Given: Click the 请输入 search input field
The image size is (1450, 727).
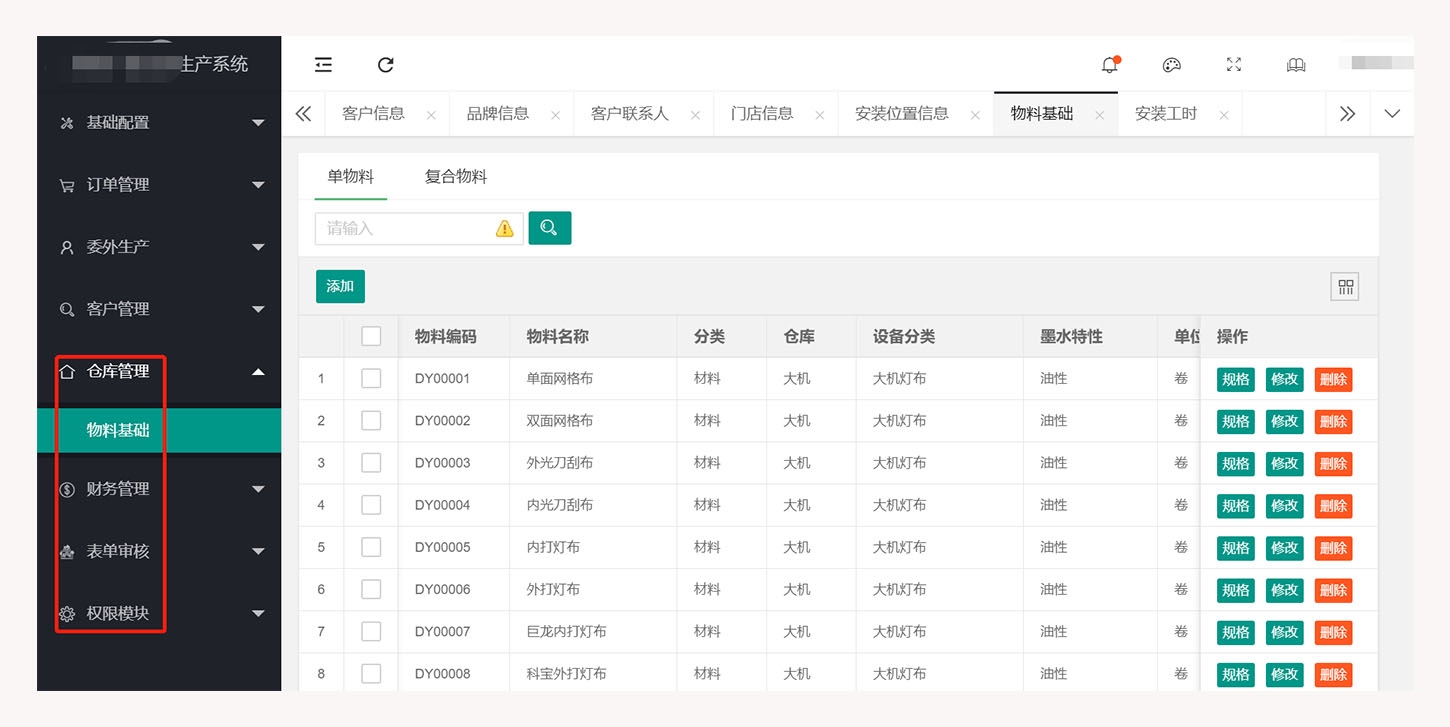Looking at the screenshot, I should [405, 229].
